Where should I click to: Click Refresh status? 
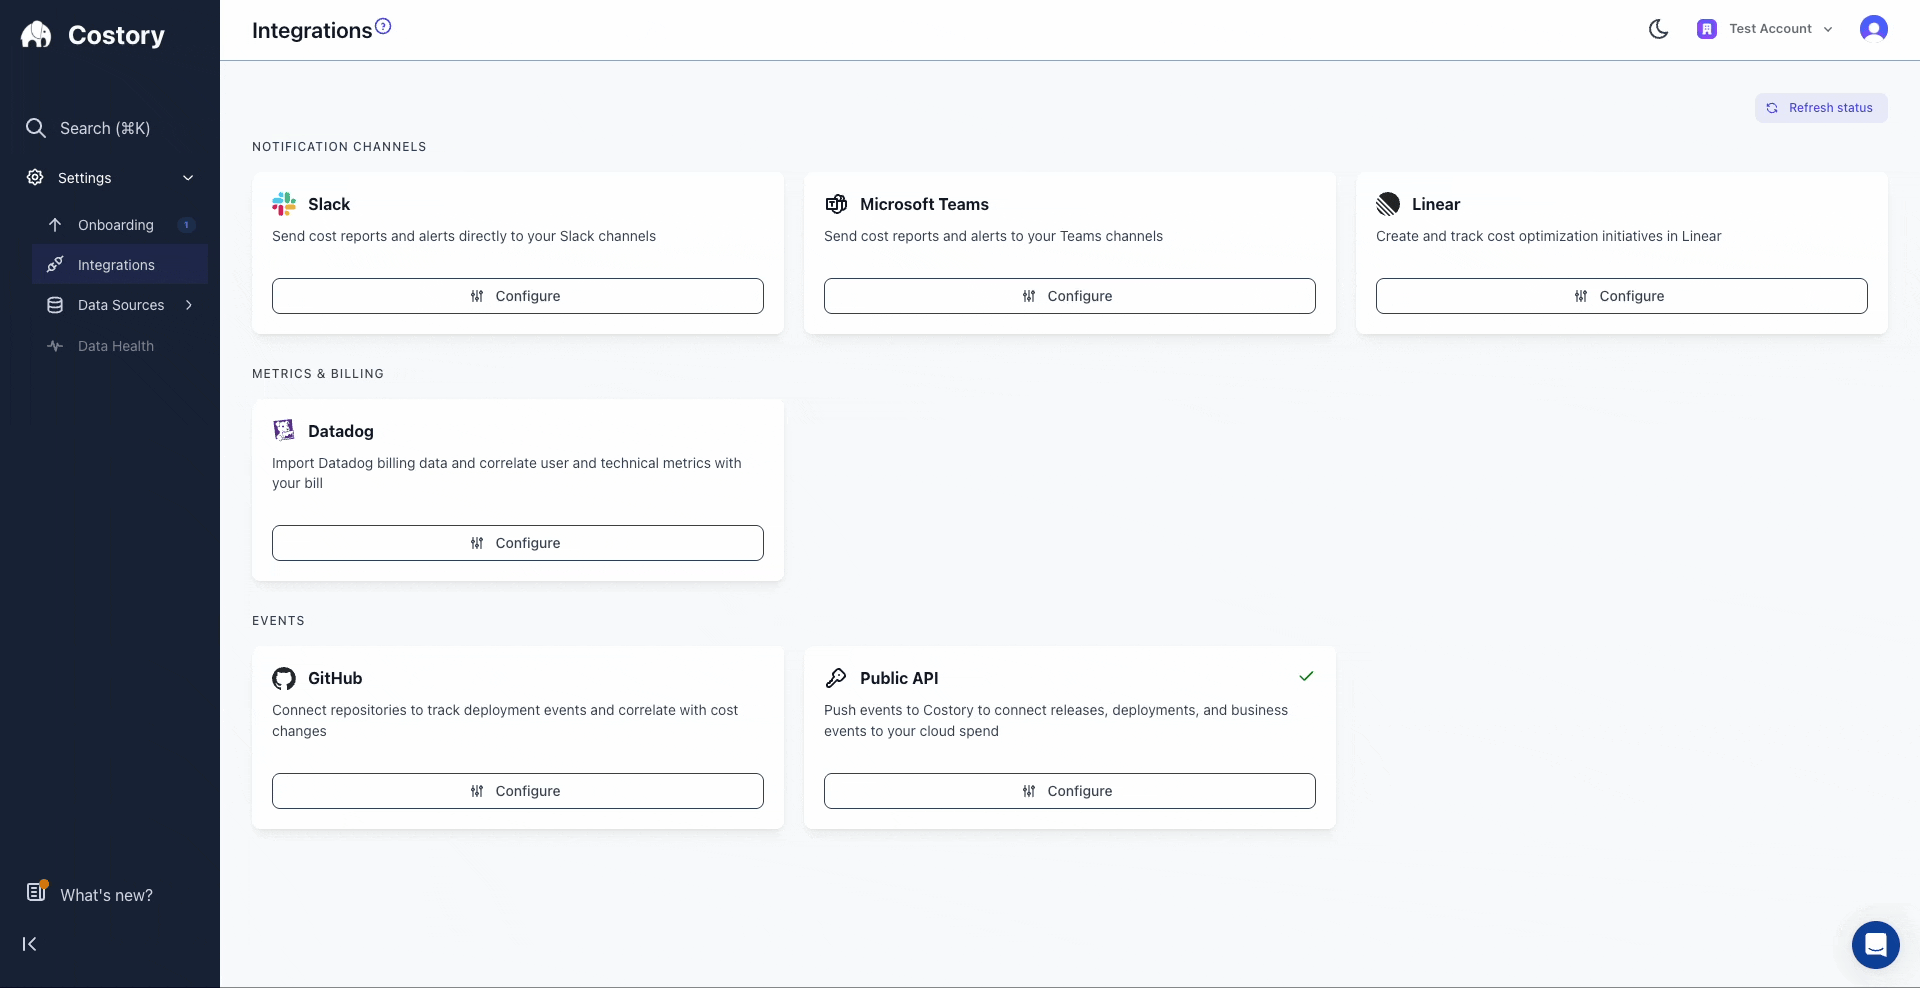click(1821, 107)
